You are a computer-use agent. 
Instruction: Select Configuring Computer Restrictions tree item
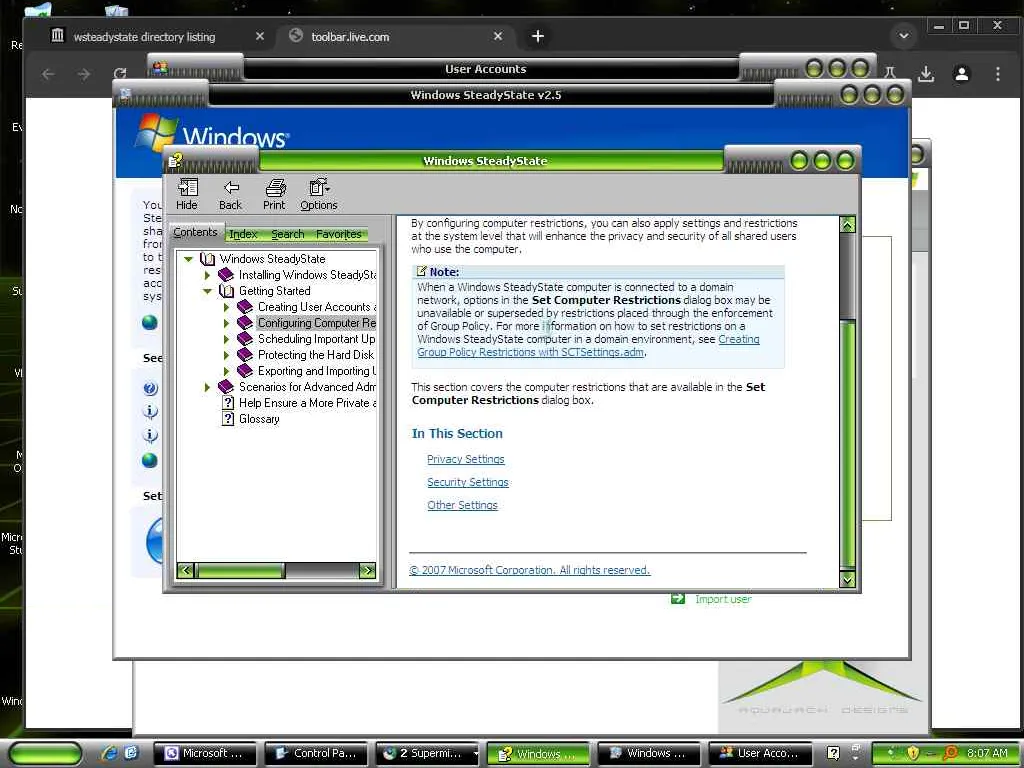pyautogui.click(x=316, y=323)
